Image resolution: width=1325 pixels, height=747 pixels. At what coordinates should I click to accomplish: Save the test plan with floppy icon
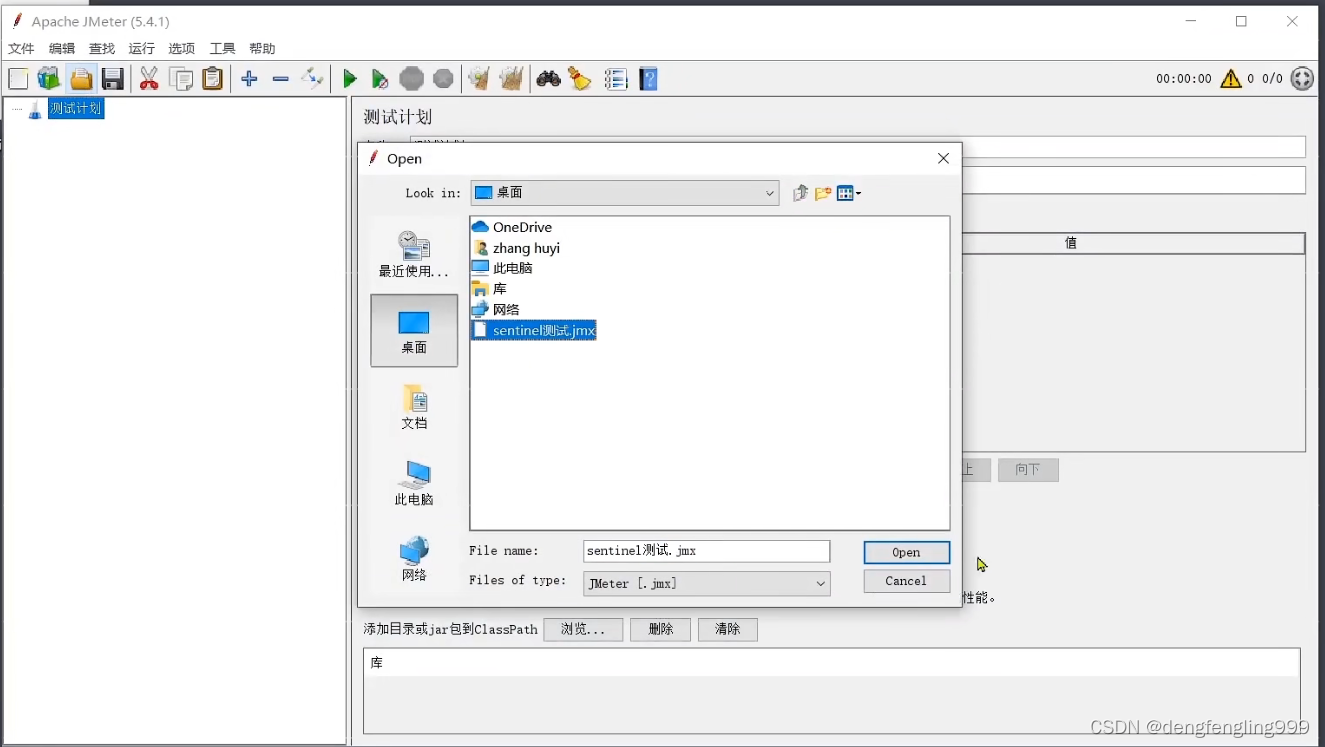[113, 79]
